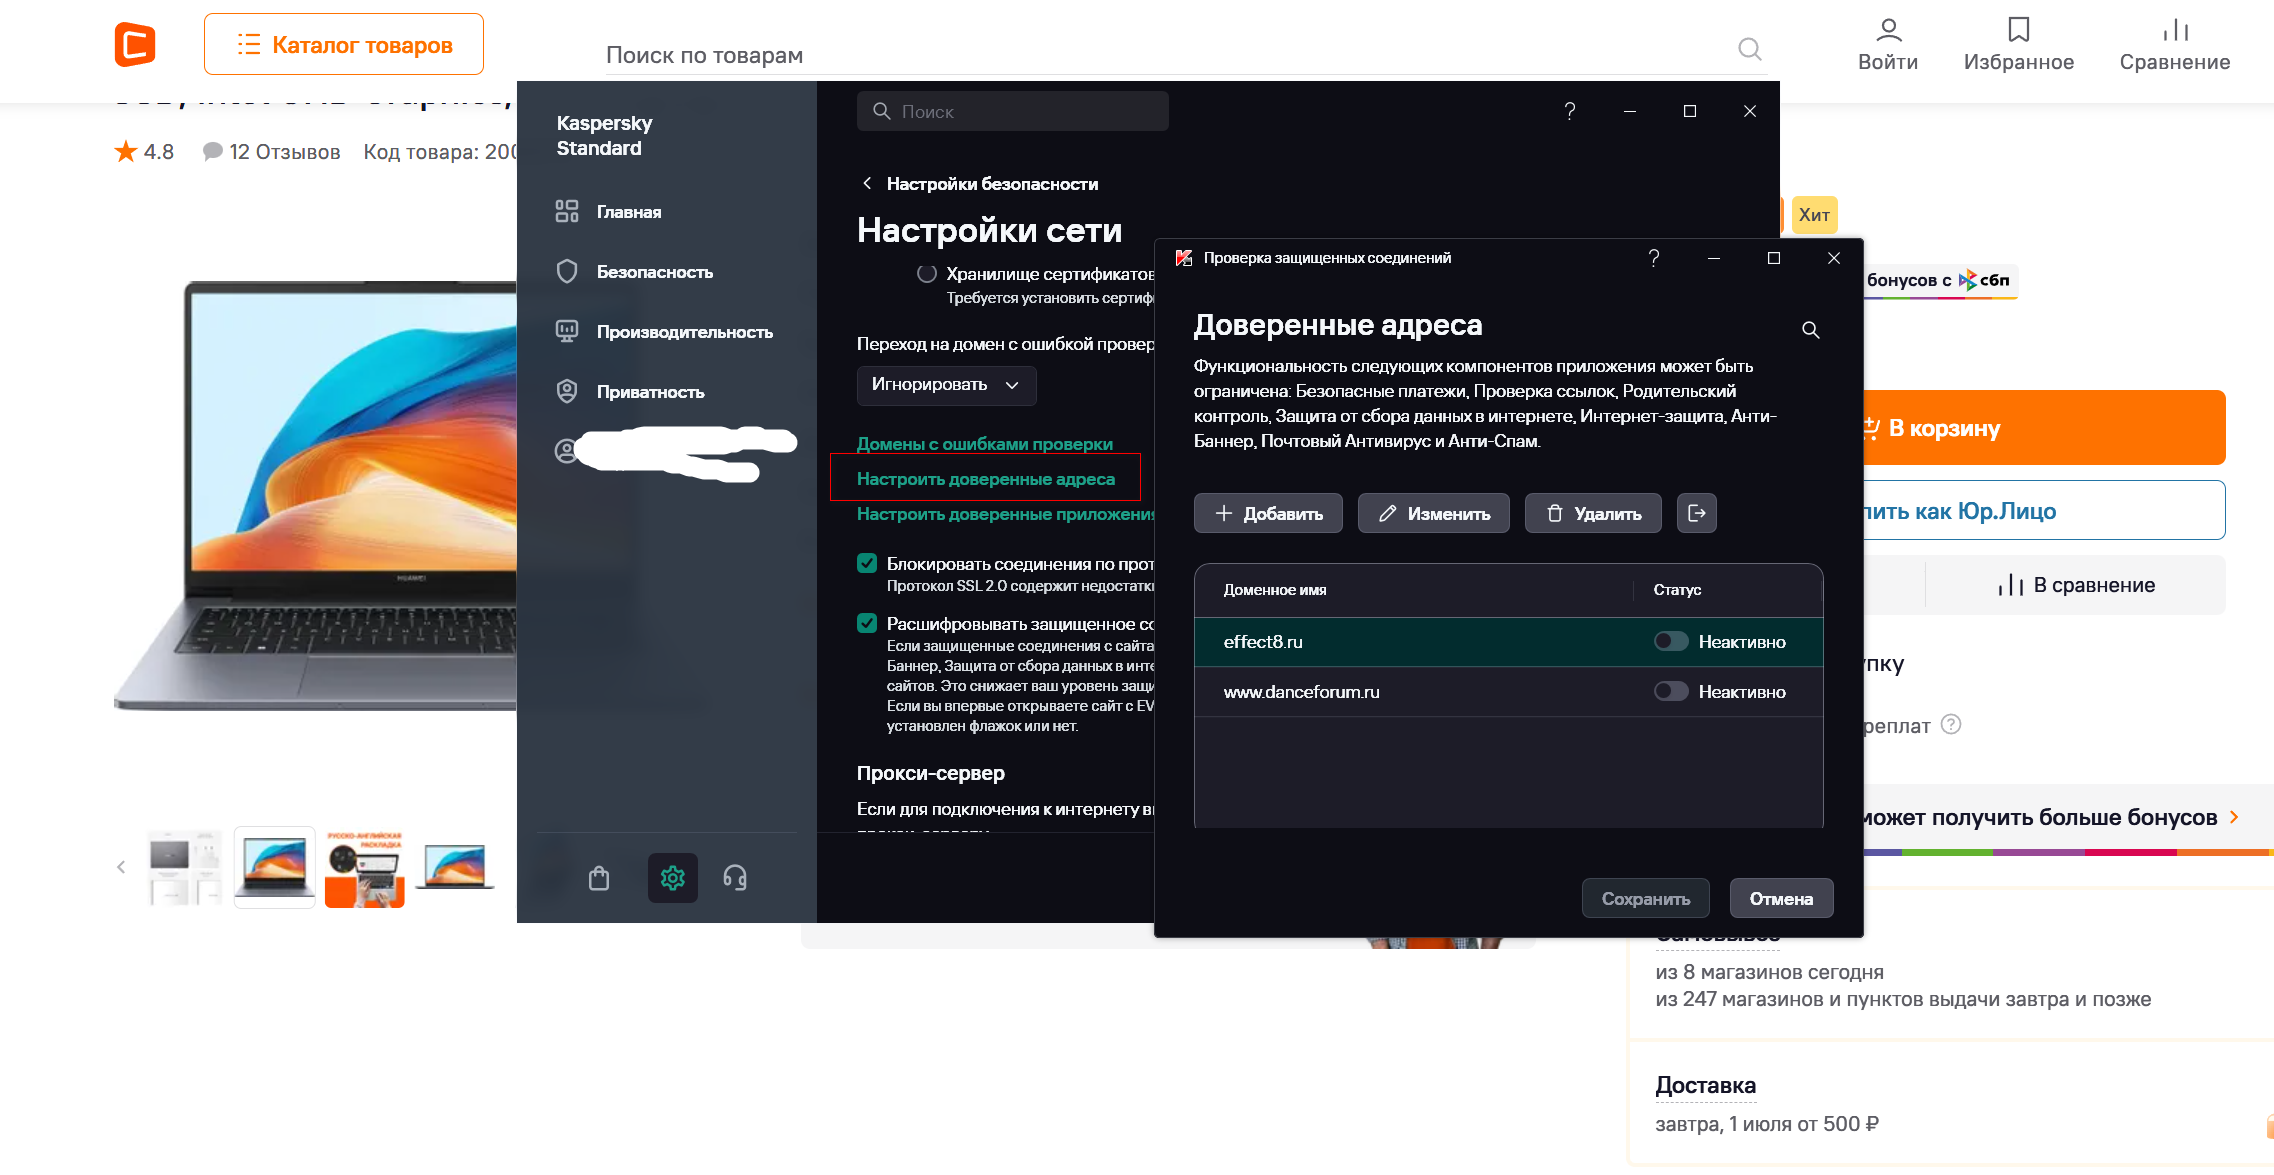Image resolution: width=2274 pixels, height=1175 pixels.
Task: Click Настроить доверенные приложения link
Action: click(1006, 514)
